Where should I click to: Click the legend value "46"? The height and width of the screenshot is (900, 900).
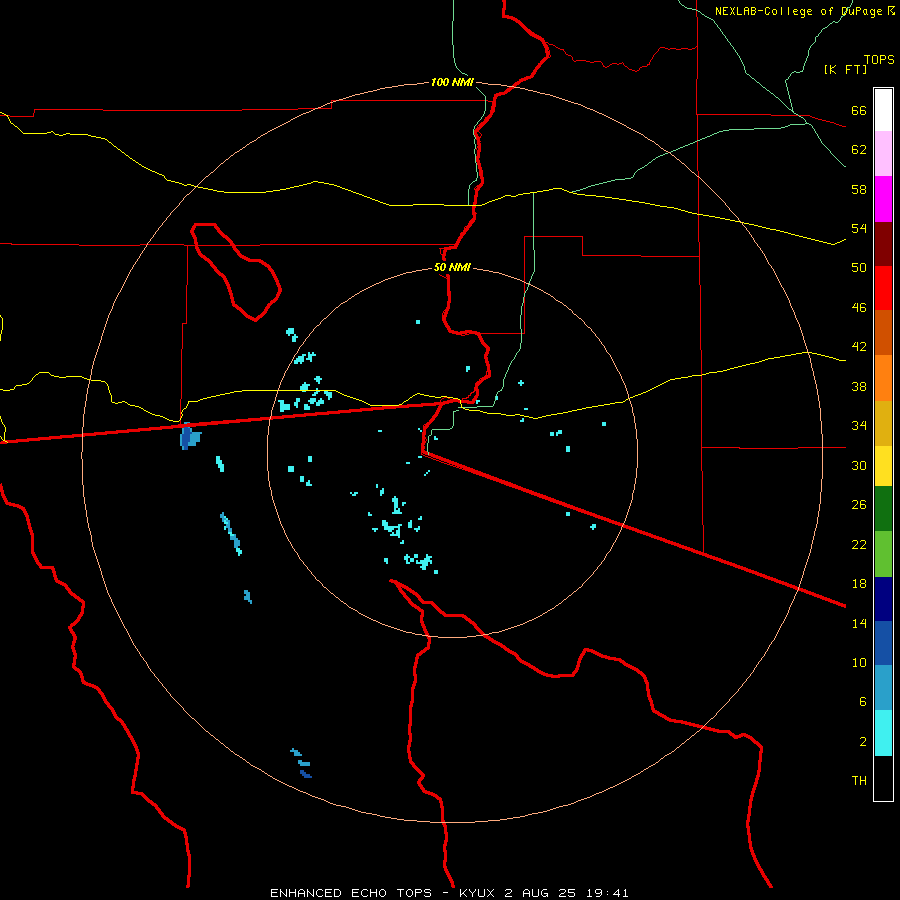click(x=859, y=308)
